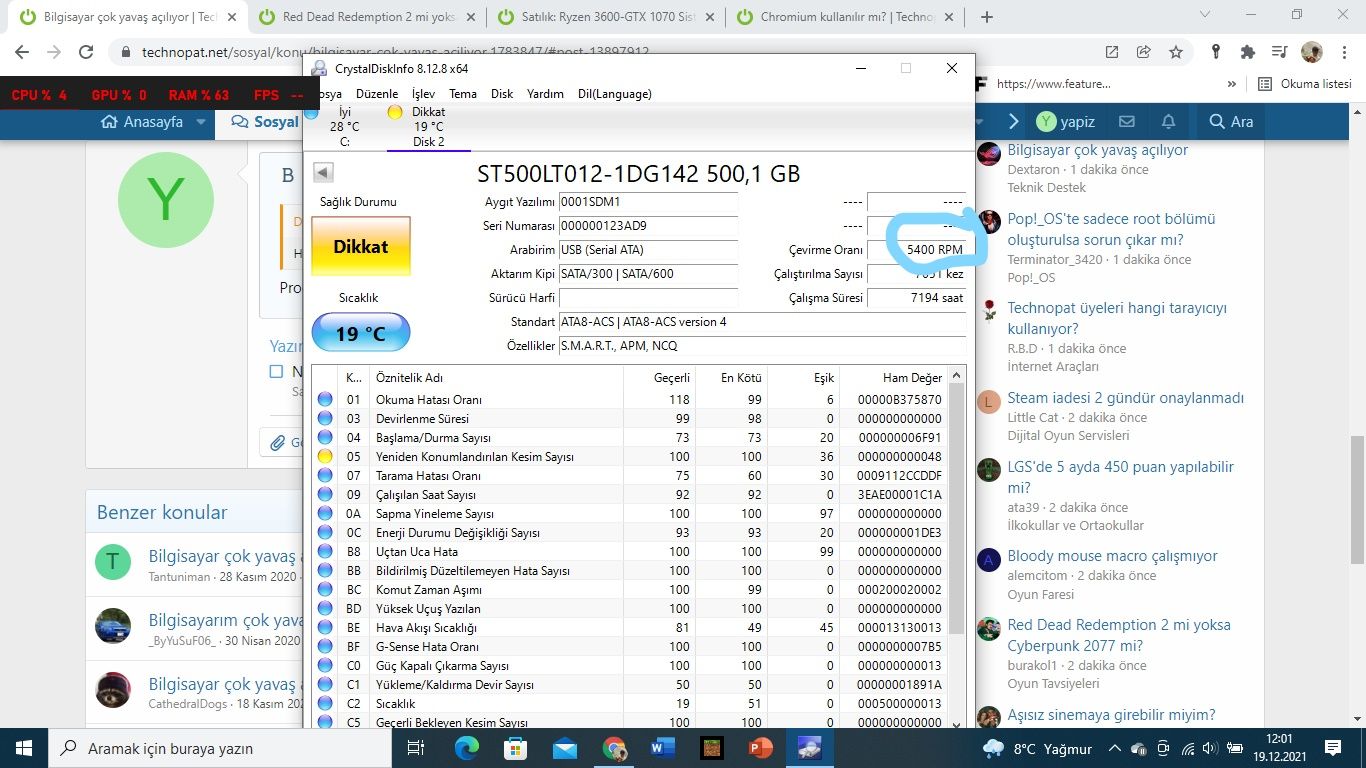This screenshot has width=1366, height=768.
Task: Open the yapiz user account menu
Action: (1066, 122)
